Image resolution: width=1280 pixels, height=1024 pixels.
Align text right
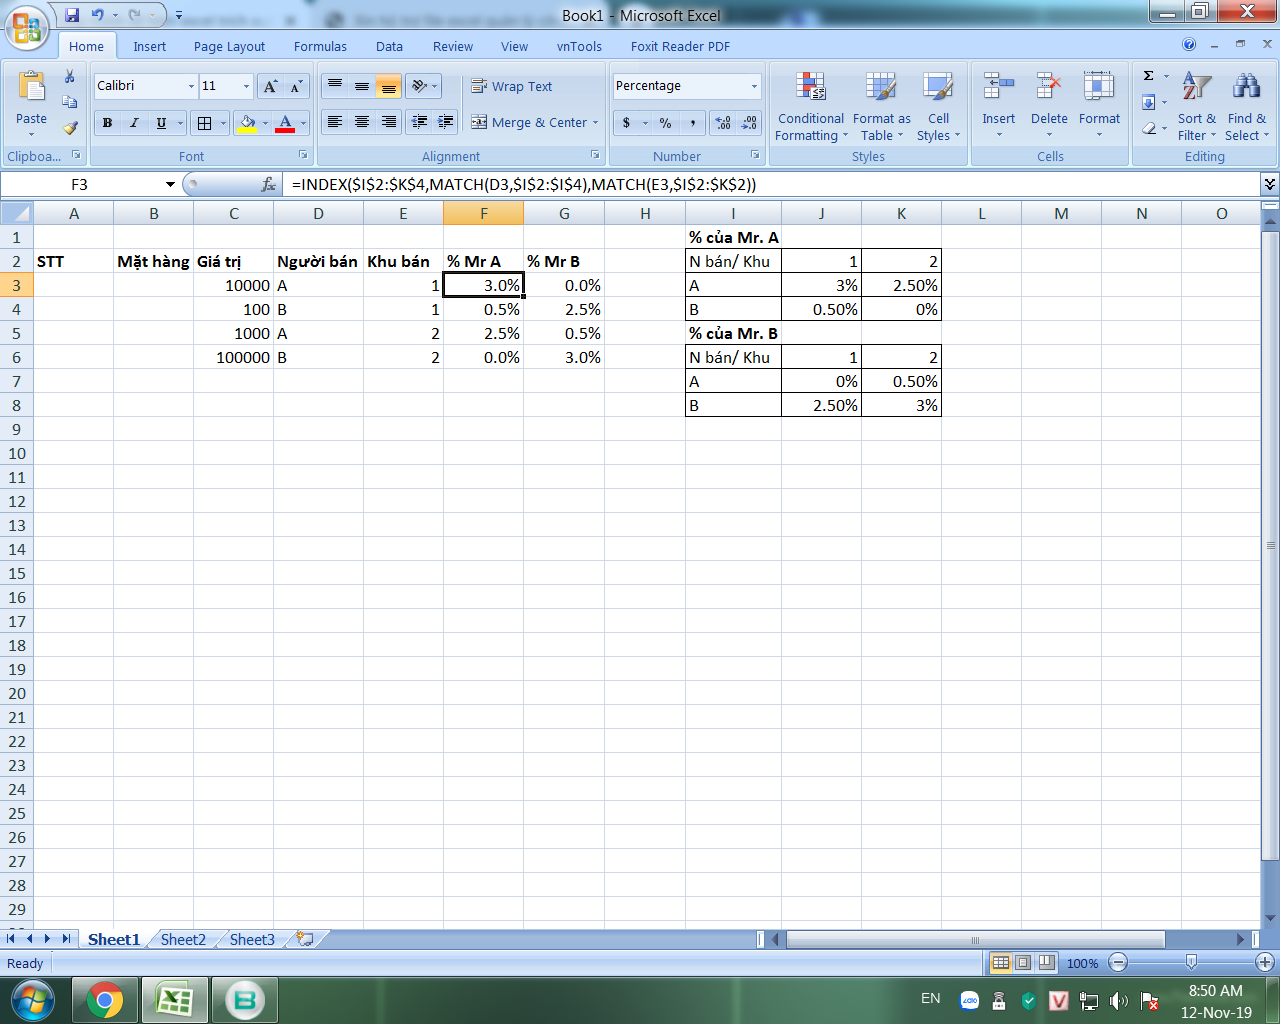click(x=389, y=122)
